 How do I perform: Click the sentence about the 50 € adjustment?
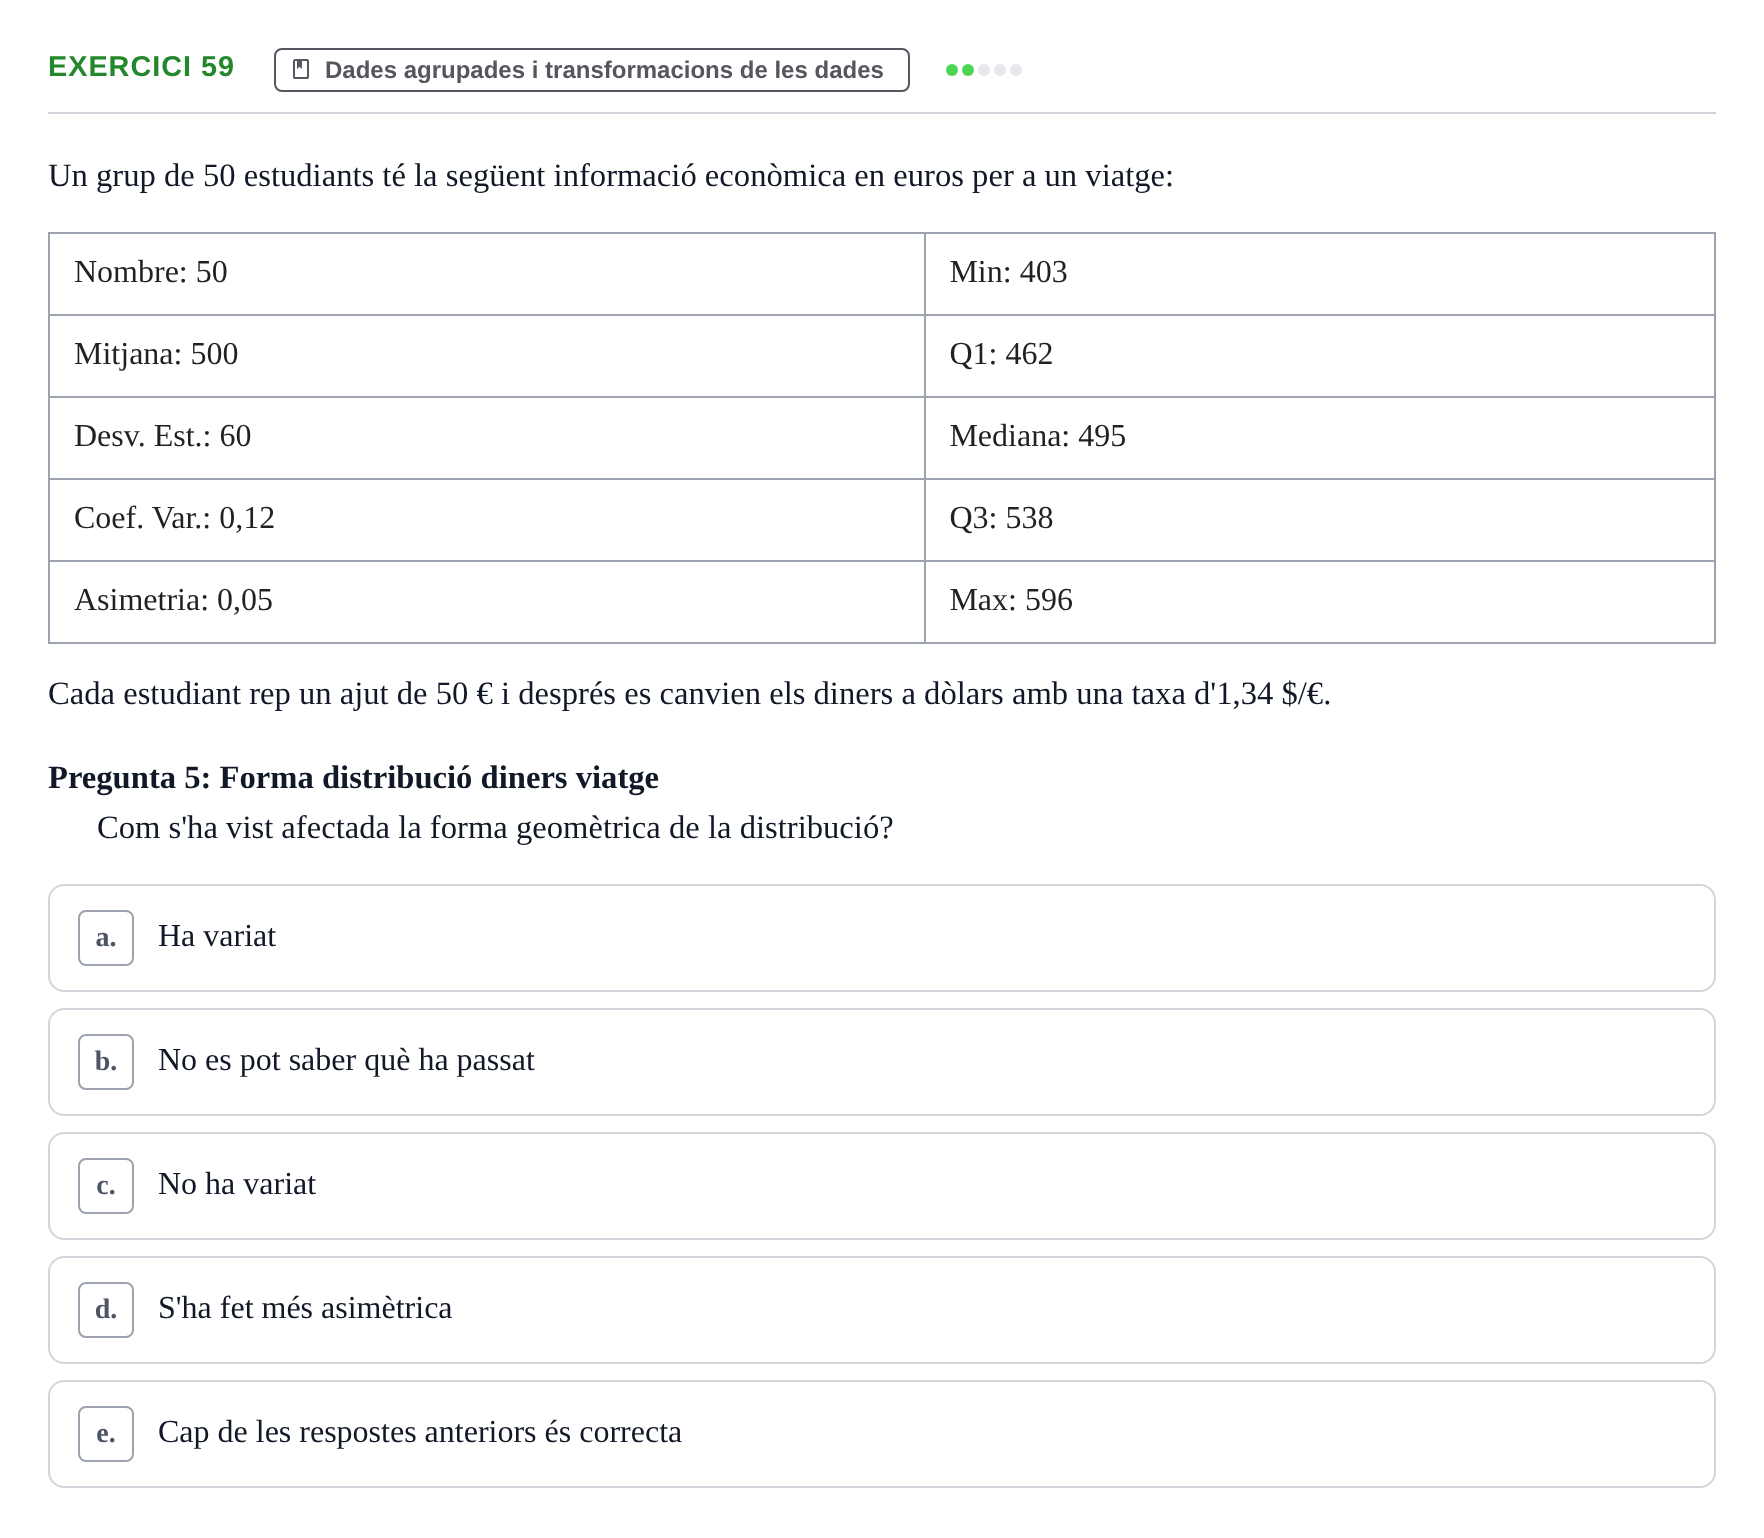(x=689, y=694)
